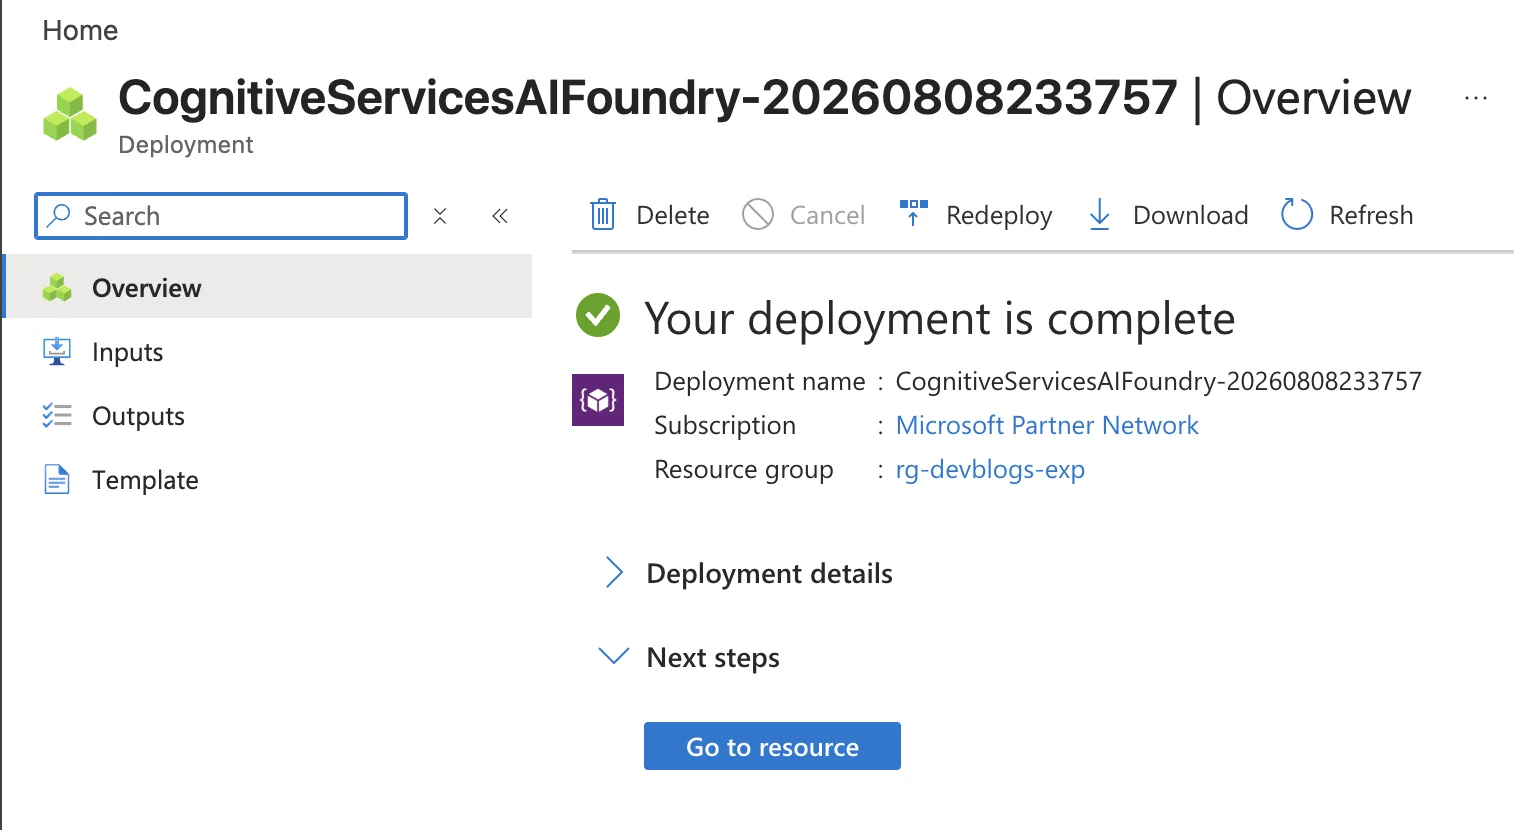This screenshot has height=830, width=1514.
Task: Click the Delete toolbar label
Action: pyautogui.click(x=673, y=216)
